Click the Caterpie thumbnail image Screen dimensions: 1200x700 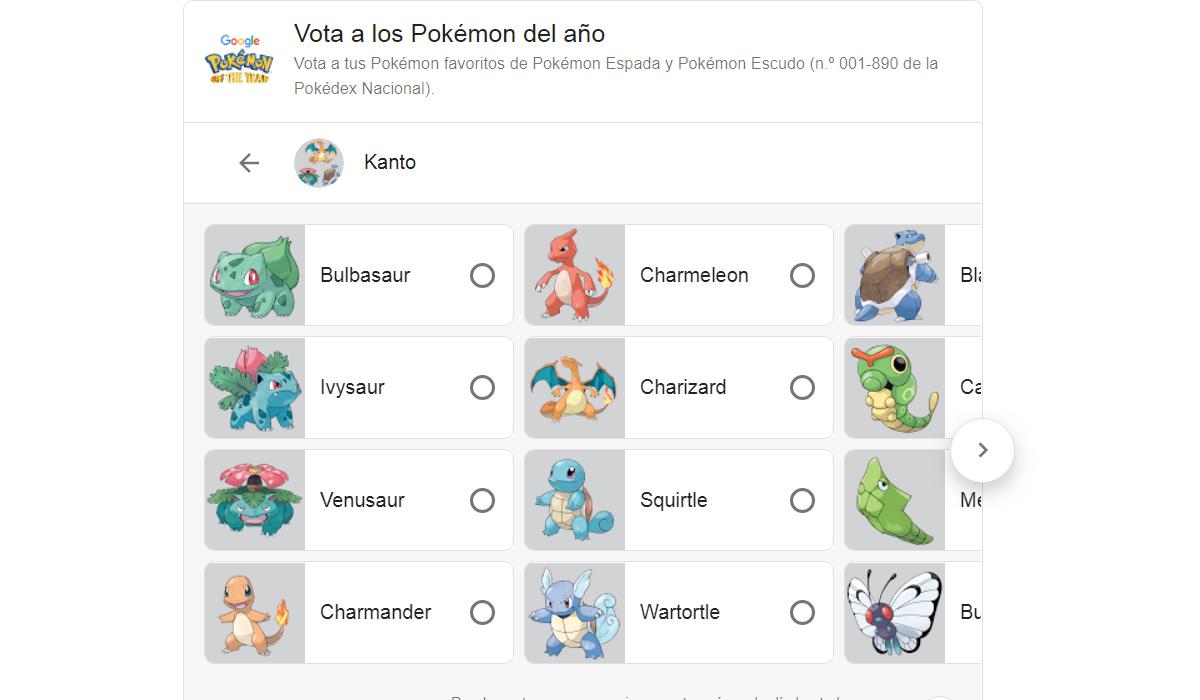pos(896,387)
